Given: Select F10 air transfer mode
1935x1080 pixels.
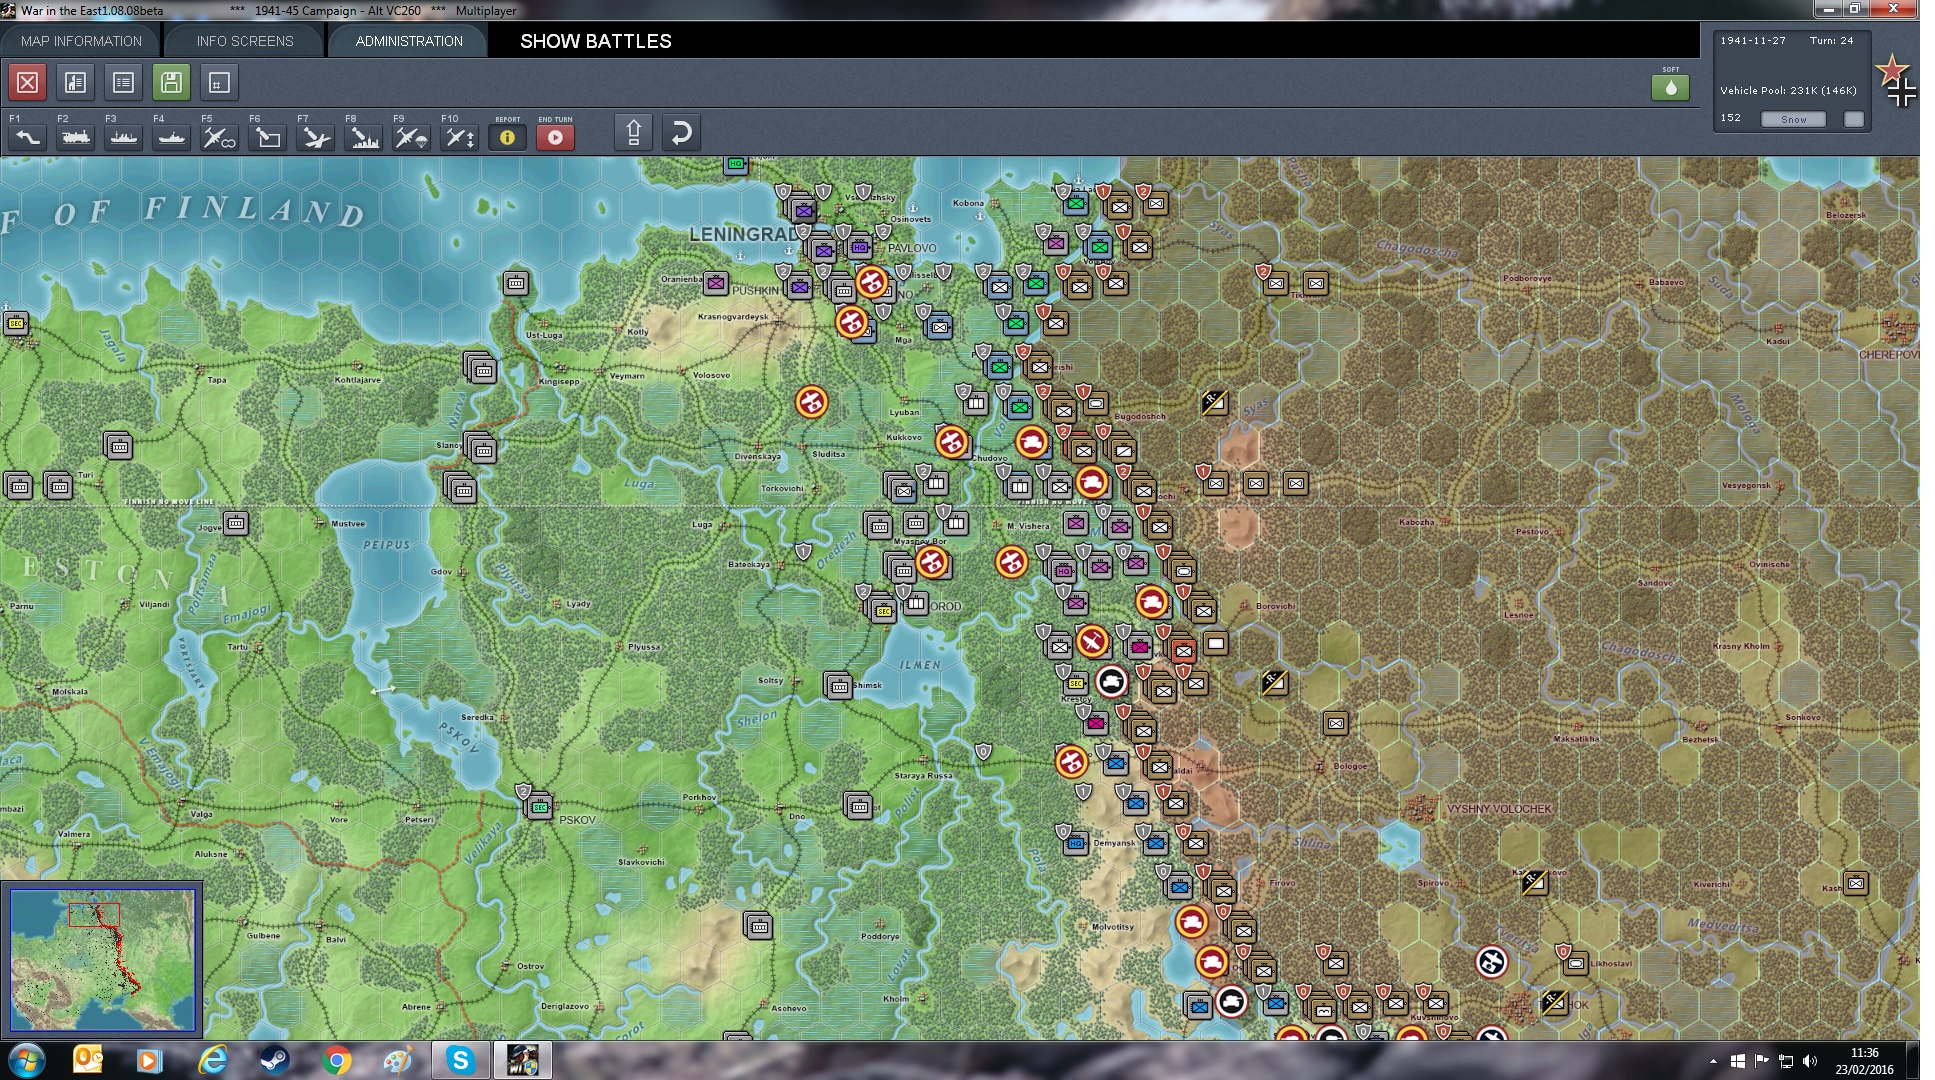Looking at the screenshot, I should pyautogui.click(x=459, y=137).
